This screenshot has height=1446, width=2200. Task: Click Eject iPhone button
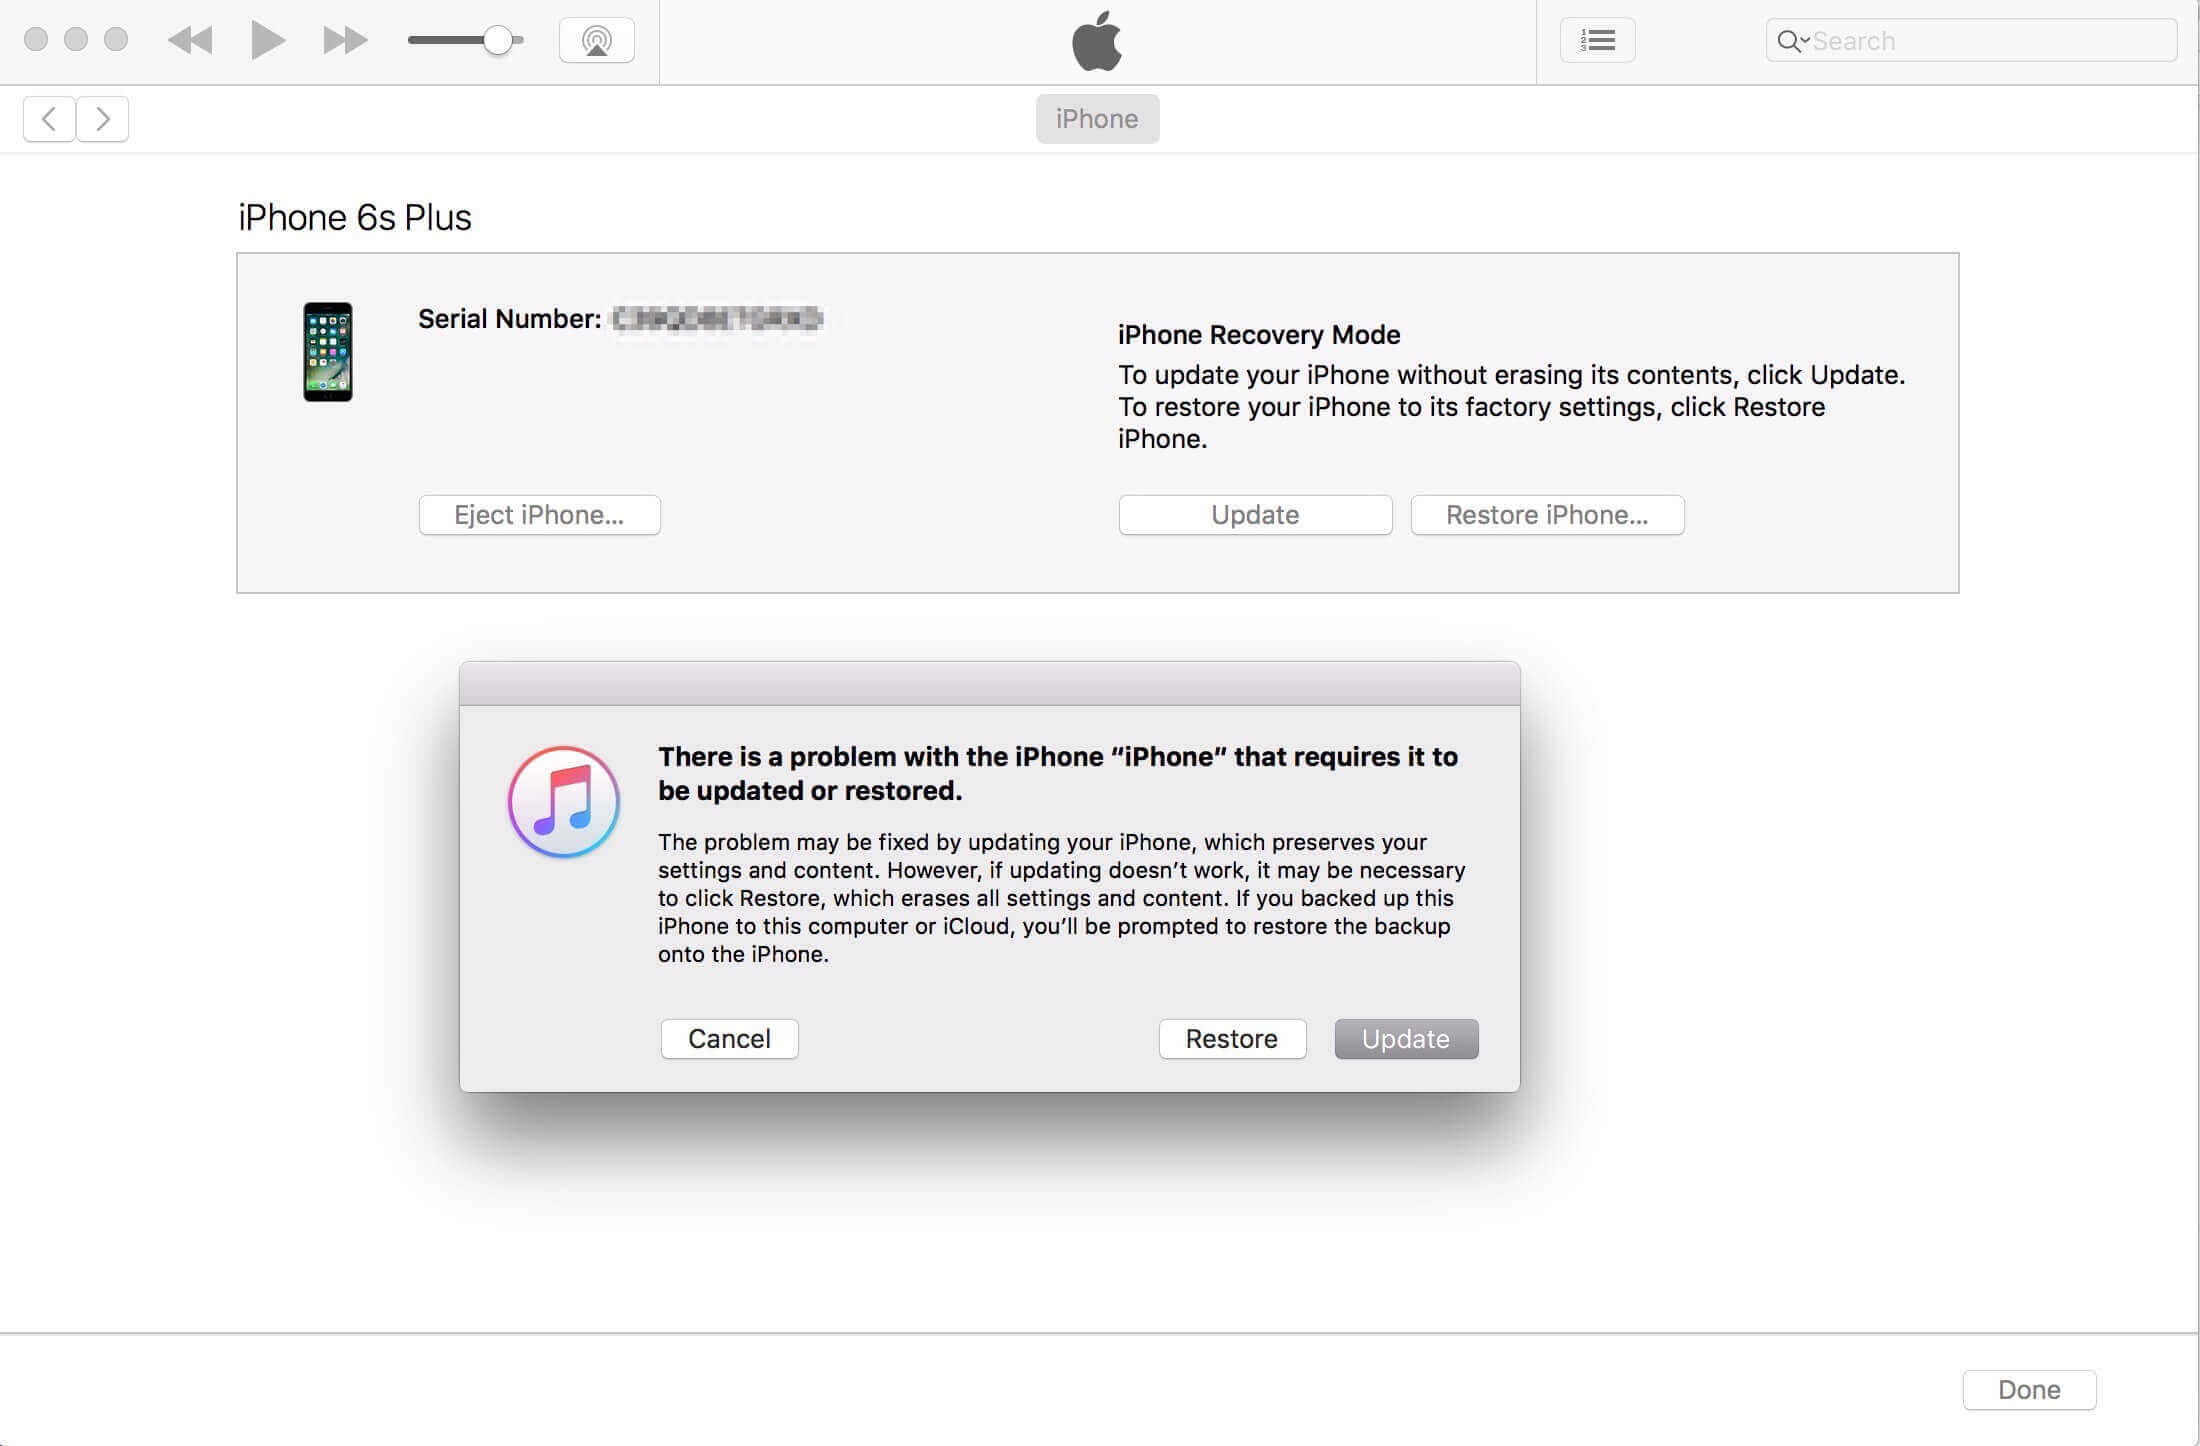pos(539,513)
